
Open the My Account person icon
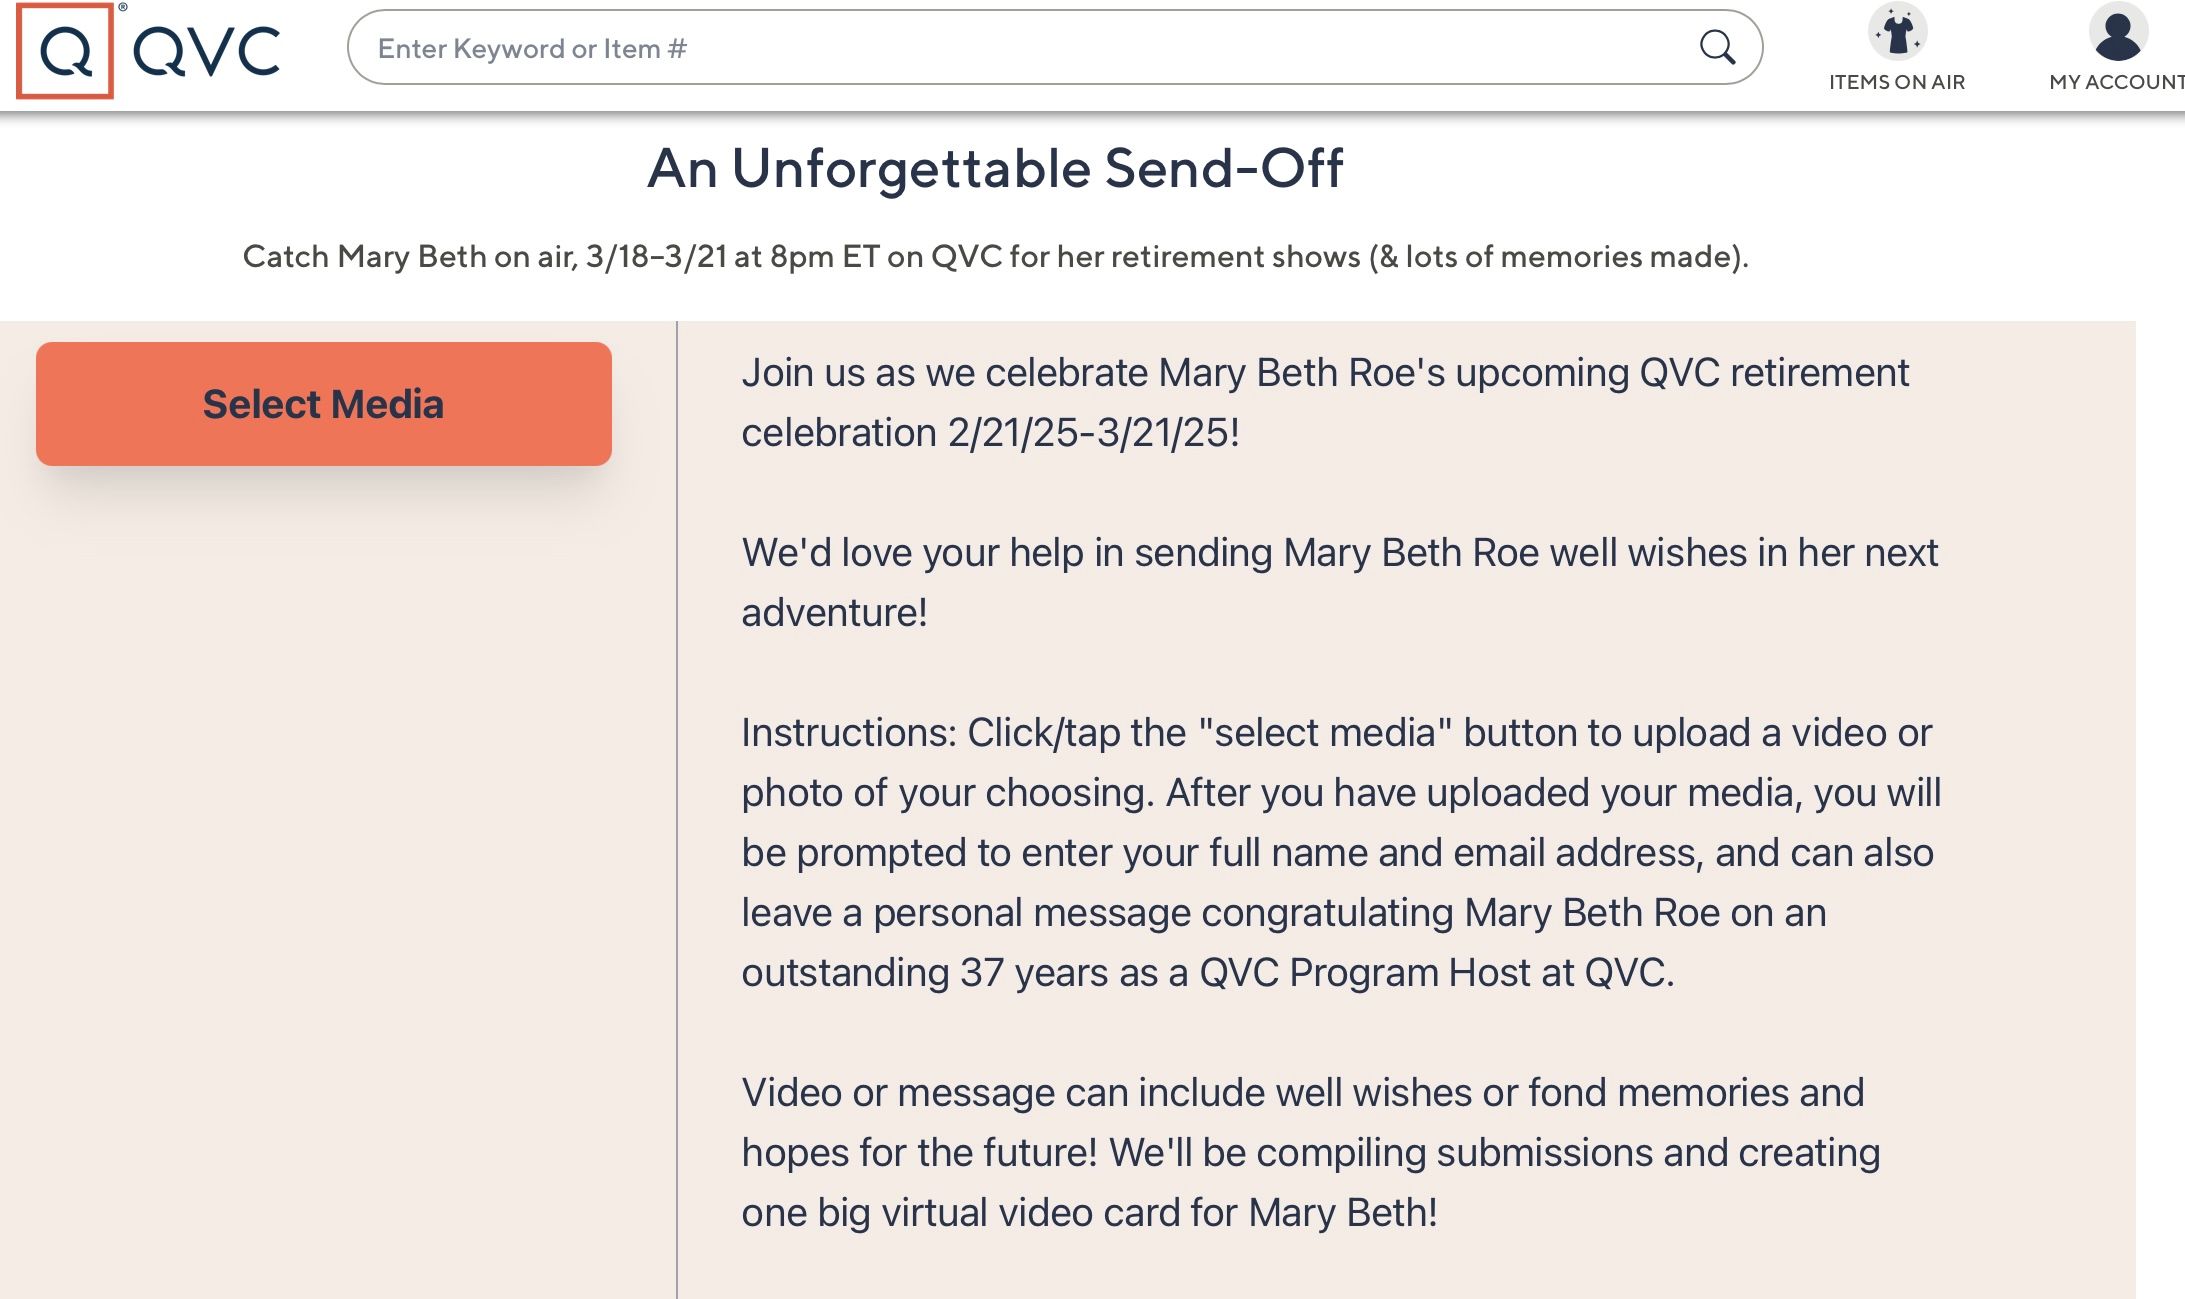point(2117,33)
